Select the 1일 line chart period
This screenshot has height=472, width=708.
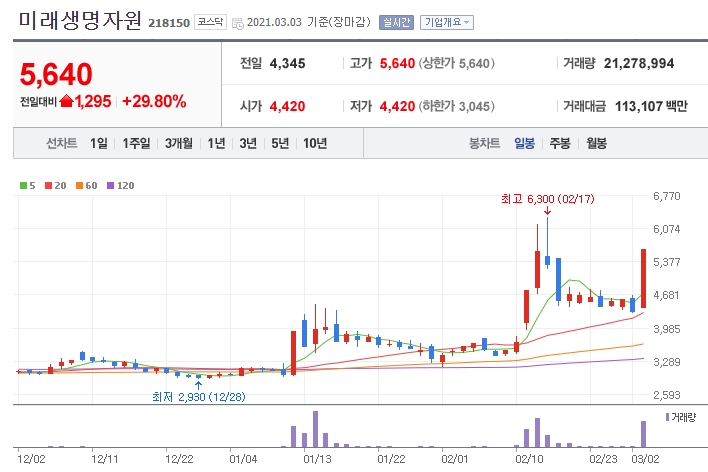pyautogui.click(x=98, y=144)
